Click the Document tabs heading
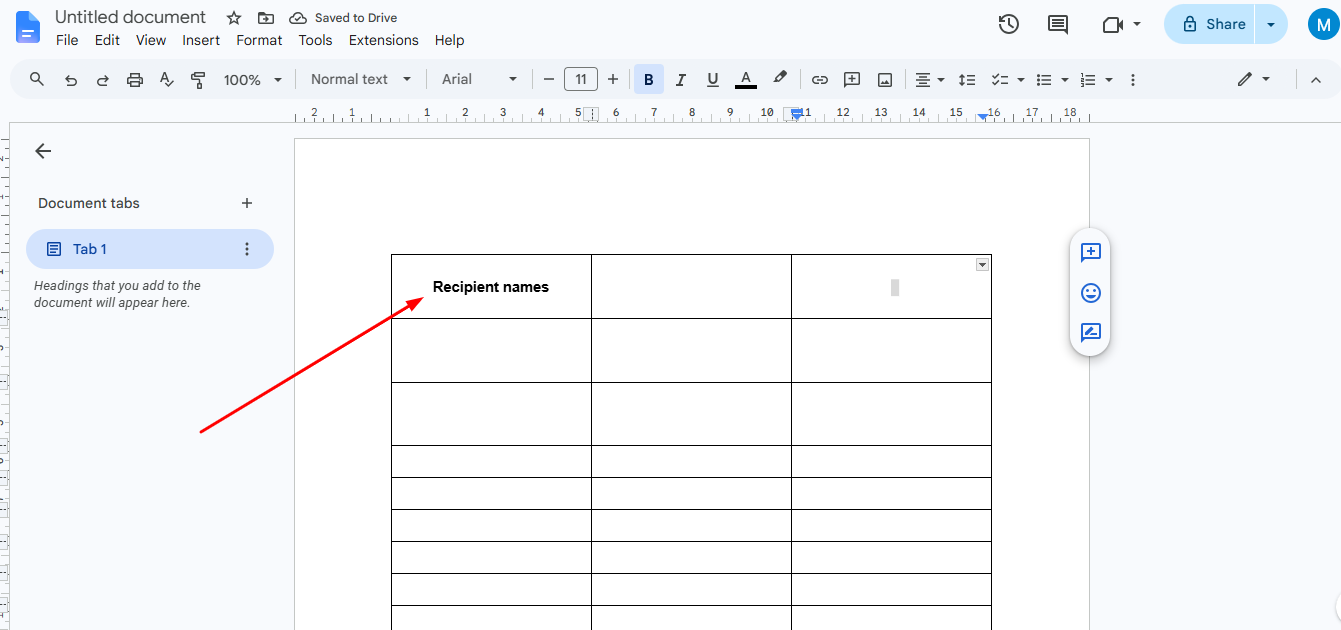The height and width of the screenshot is (630, 1341). 89,203
